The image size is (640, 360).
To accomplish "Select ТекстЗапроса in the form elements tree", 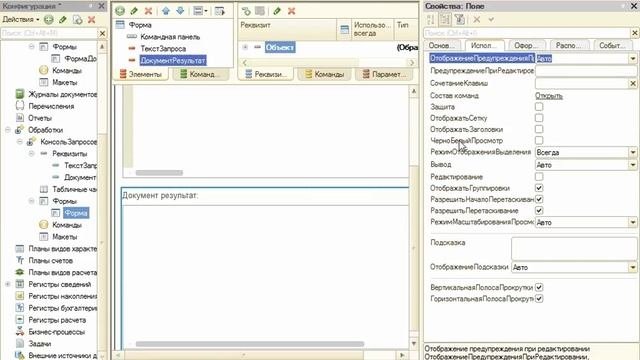I will [163, 49].
